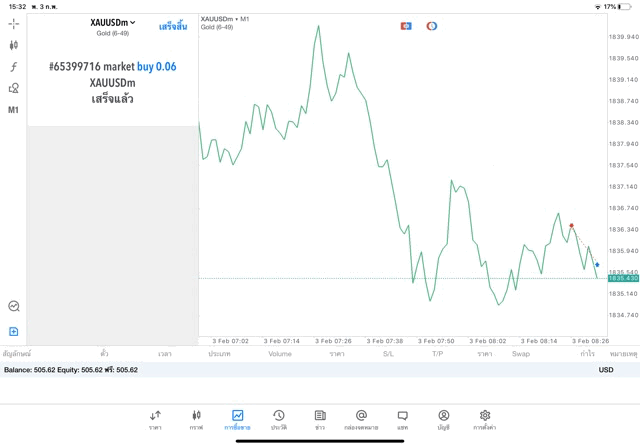Tap price axis label 1839.940
640x447 pixels.
(x=623, y=37)
